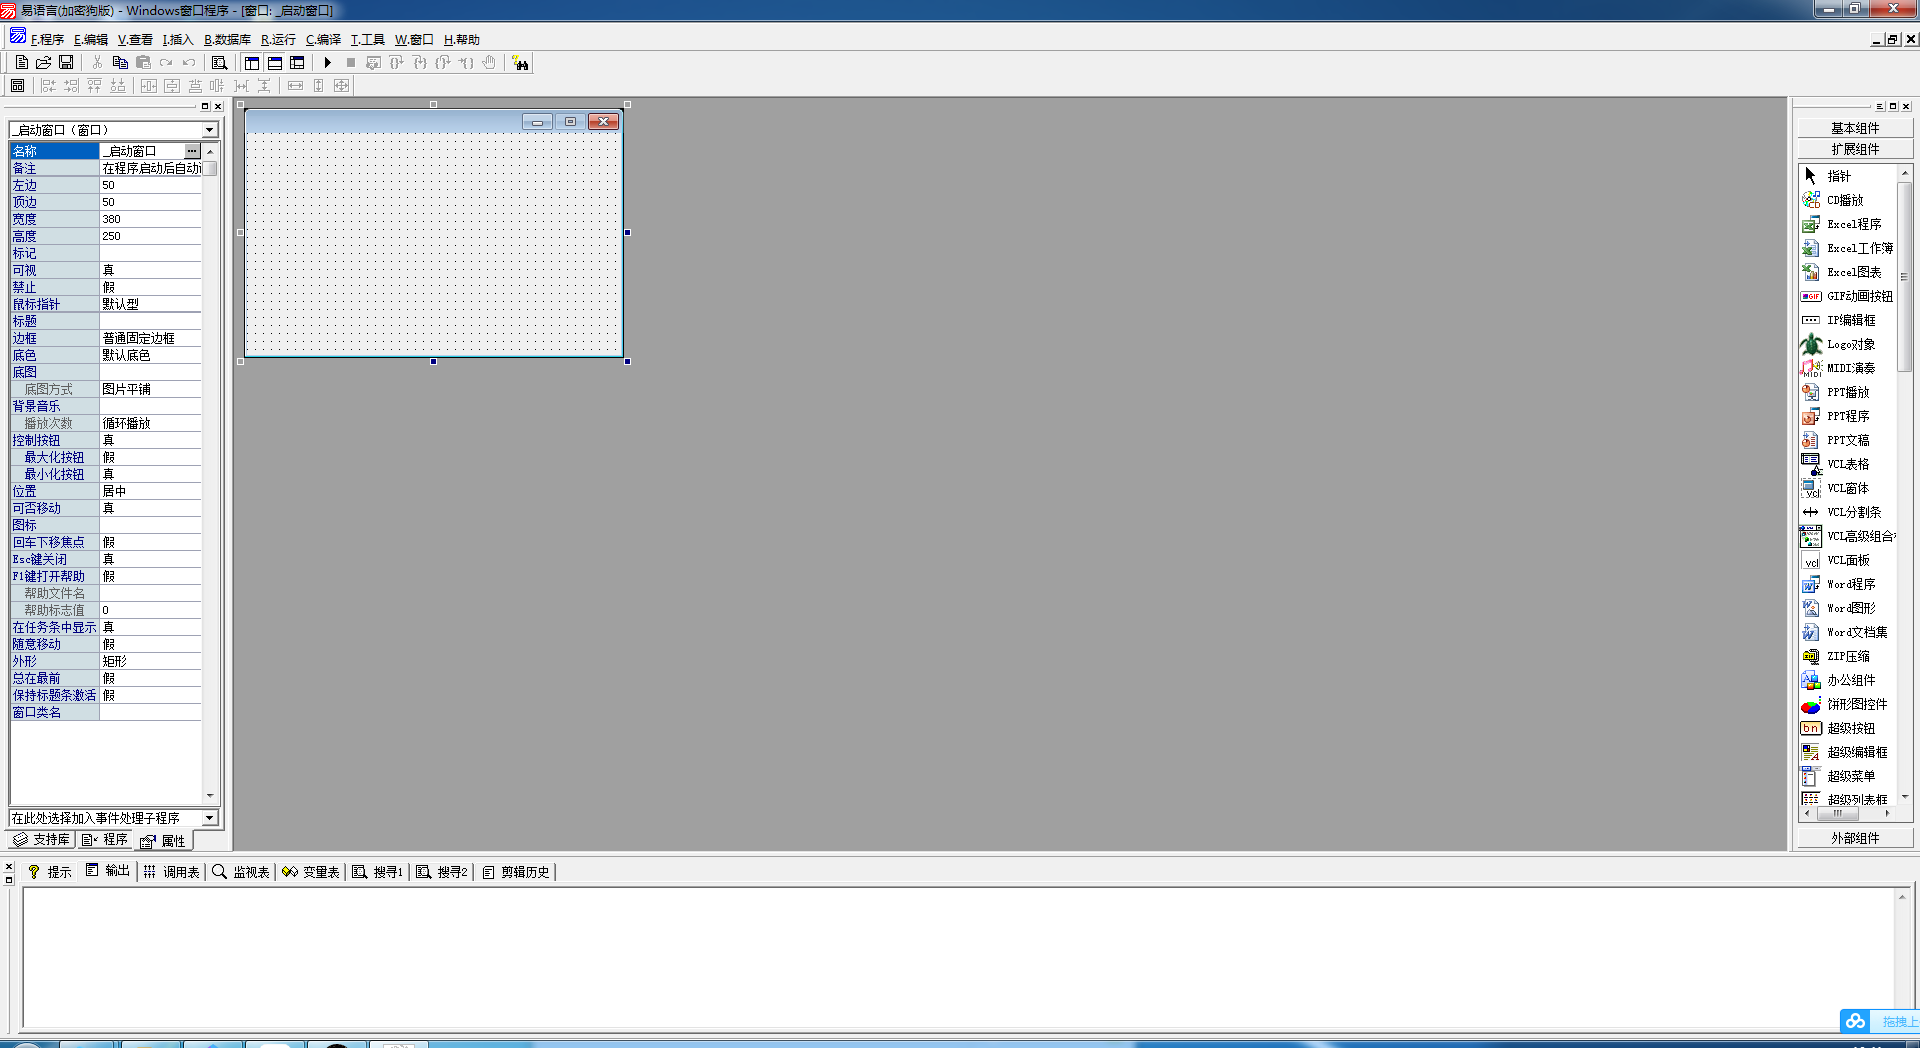Choose the 超级按钮 component
The image size is (1920, 1048).
coord(1850,728)
